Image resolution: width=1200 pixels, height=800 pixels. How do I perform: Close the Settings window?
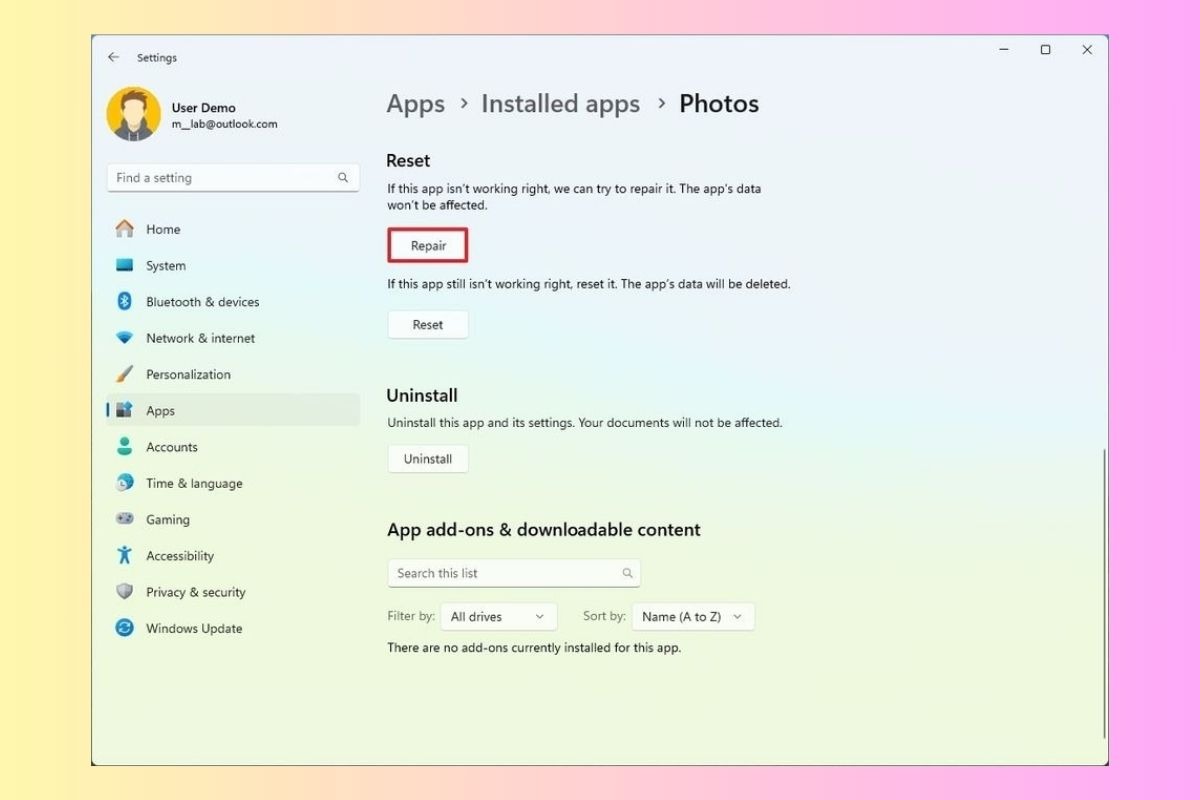click(x=1087, y=50)
